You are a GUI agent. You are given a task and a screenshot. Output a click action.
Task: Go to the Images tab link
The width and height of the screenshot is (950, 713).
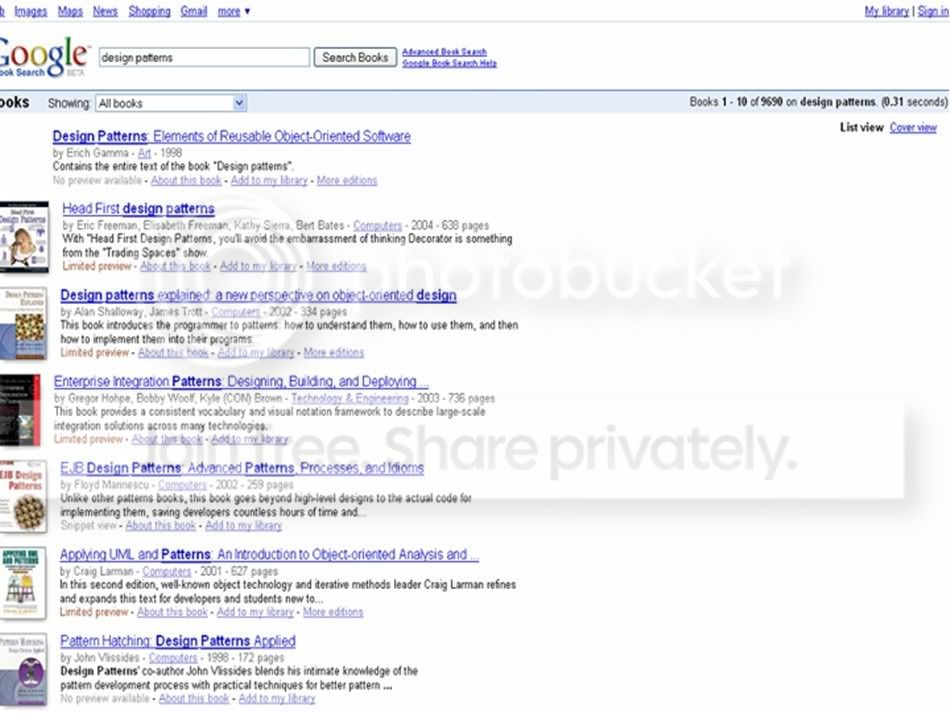pyautogui.click(x=30, y=11)
